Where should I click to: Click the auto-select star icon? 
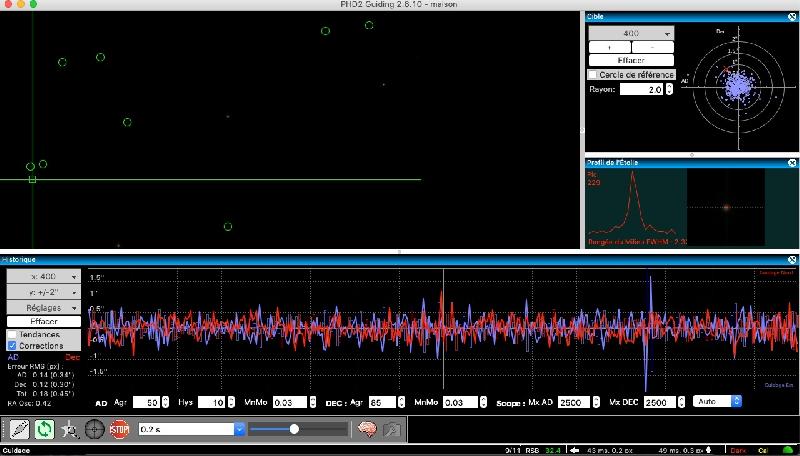point(69,429)
